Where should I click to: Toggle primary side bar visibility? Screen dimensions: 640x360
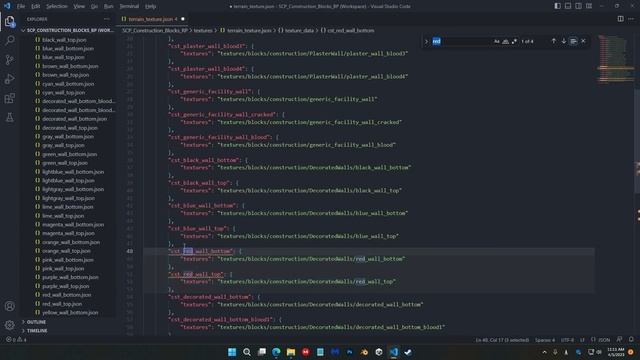pos(558,6)
